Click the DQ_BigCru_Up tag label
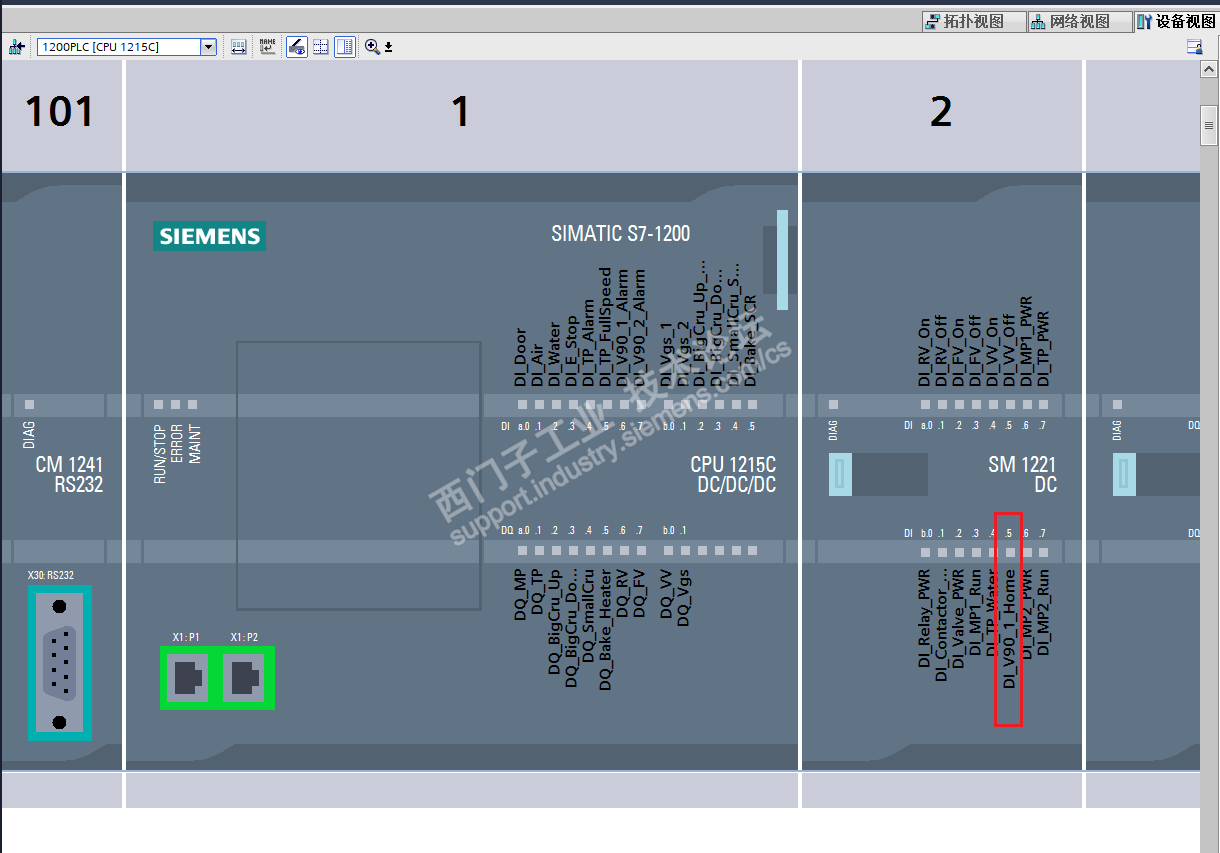Image resolution: width=1220 pixels, height=853 pixels. point(554,622)
